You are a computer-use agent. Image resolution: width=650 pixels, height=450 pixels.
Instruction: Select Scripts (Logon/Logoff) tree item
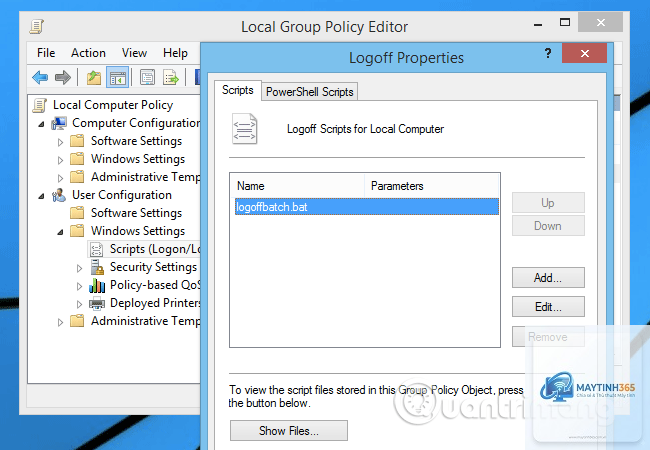tap(155, 249)
